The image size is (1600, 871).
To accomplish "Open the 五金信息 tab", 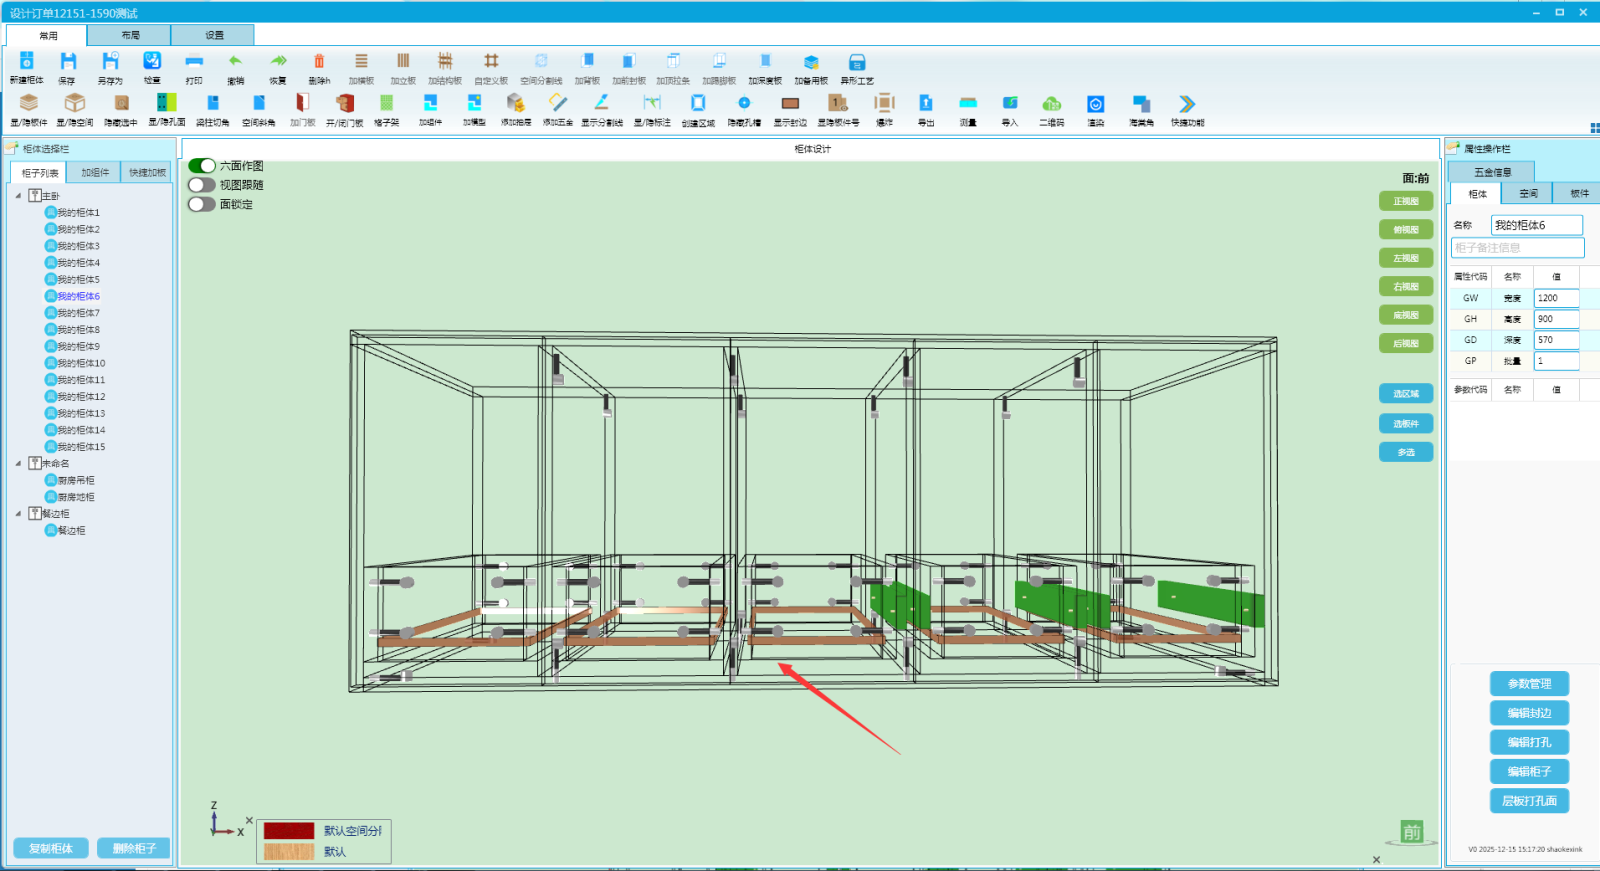I will [x=1492, y=172].
